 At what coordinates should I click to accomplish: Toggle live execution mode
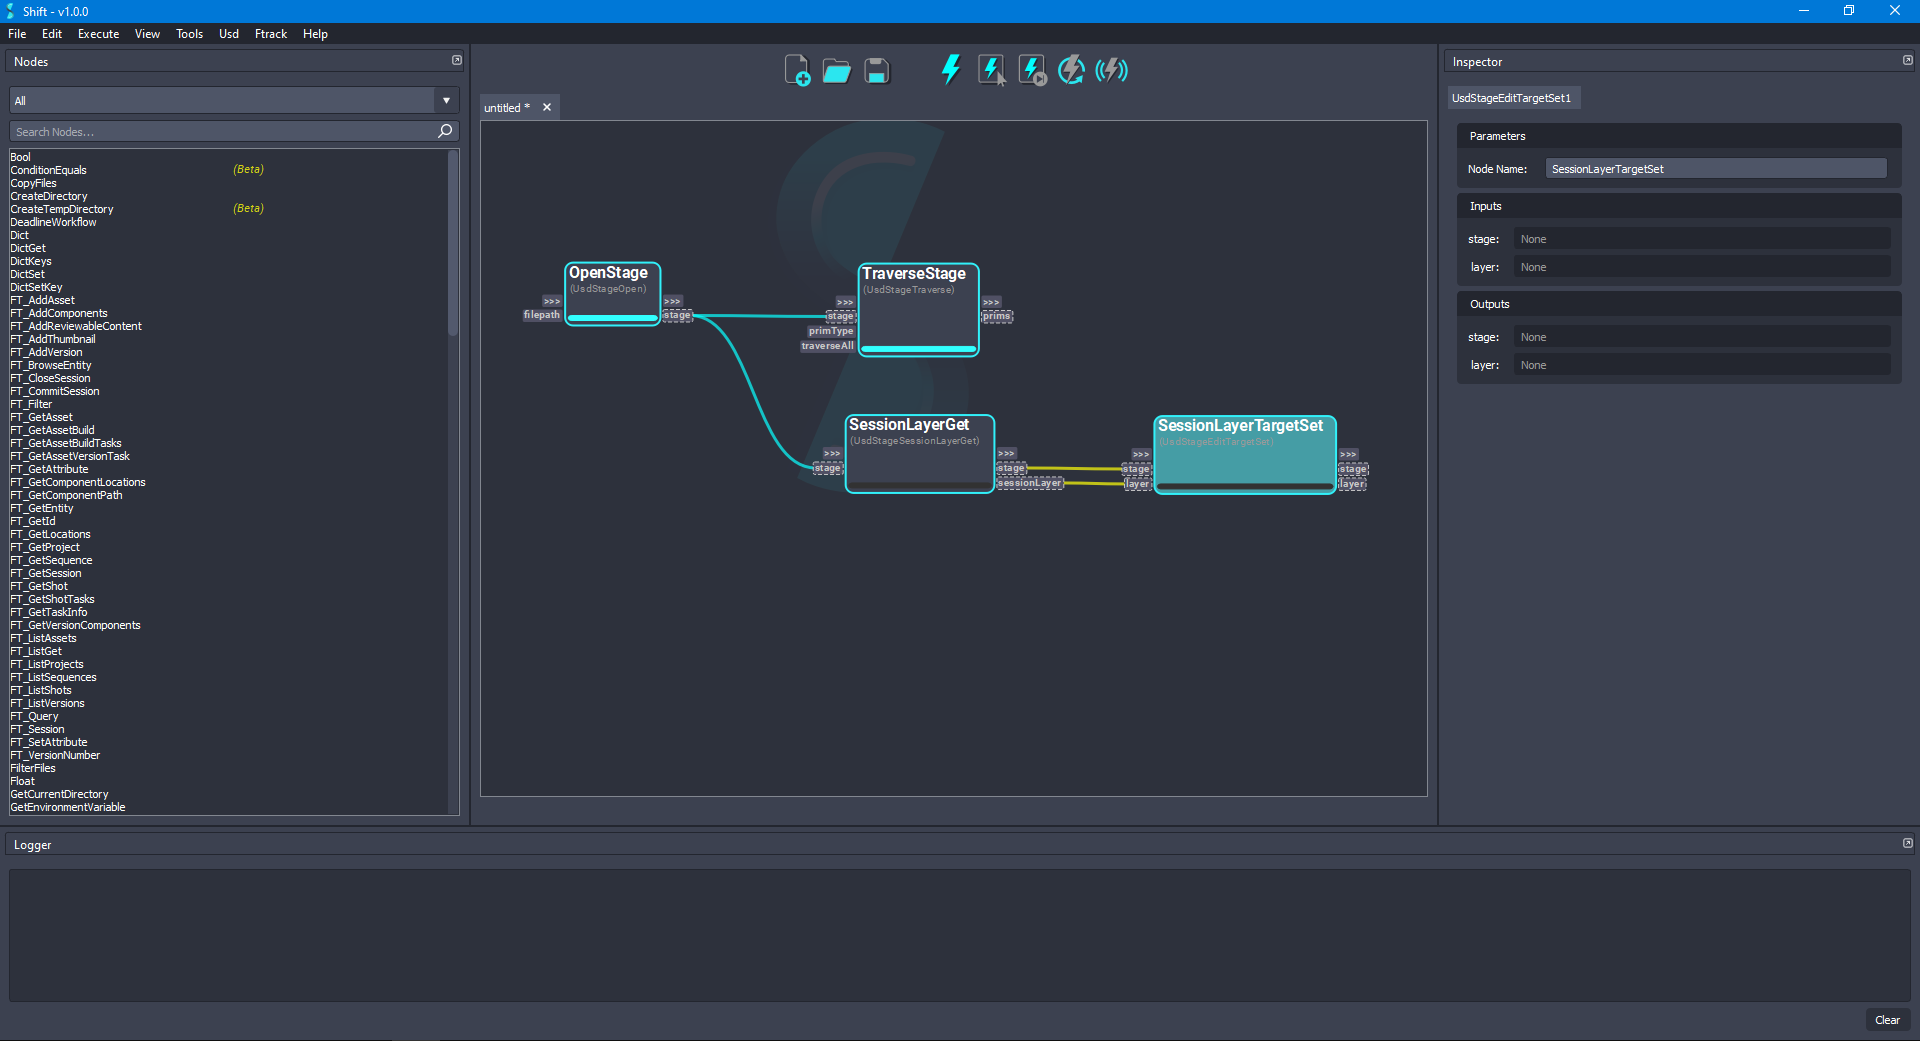pyautogui.click(x=1110, y=69)
